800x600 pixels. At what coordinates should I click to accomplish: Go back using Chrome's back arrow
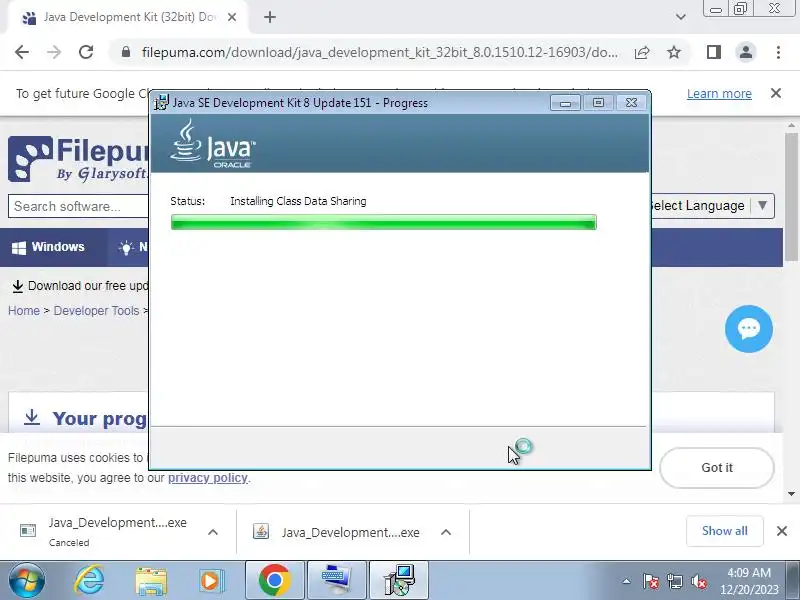click(22, 52)
